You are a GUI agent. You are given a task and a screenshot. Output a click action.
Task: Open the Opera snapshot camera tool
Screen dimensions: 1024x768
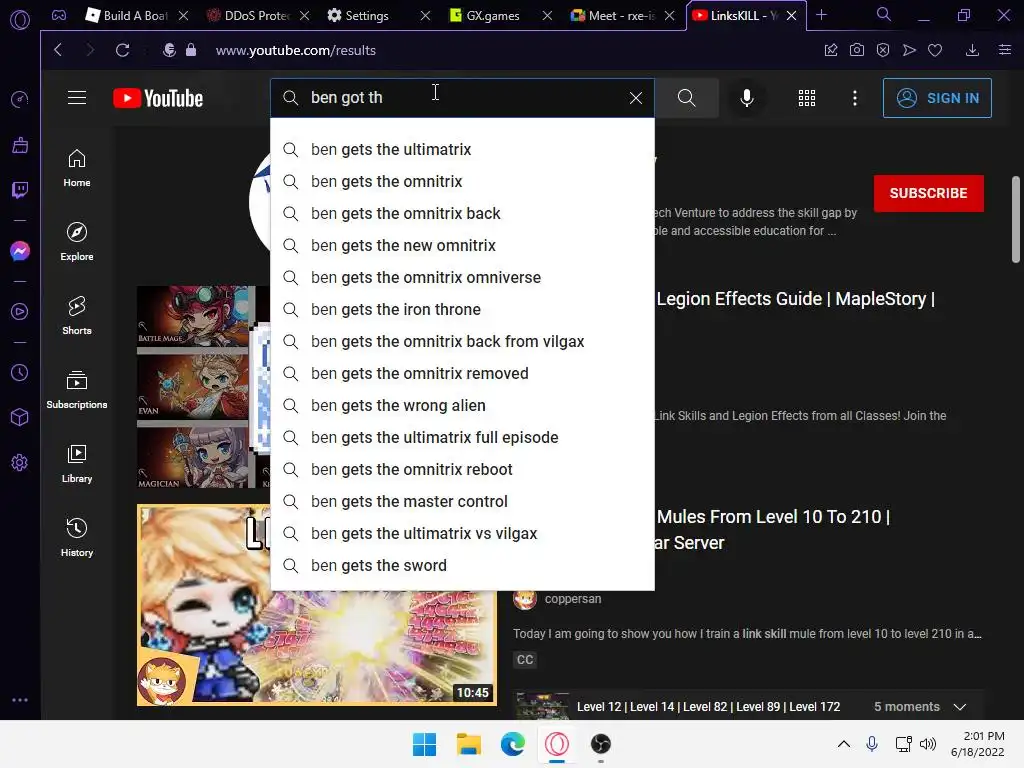coord(857,50)
